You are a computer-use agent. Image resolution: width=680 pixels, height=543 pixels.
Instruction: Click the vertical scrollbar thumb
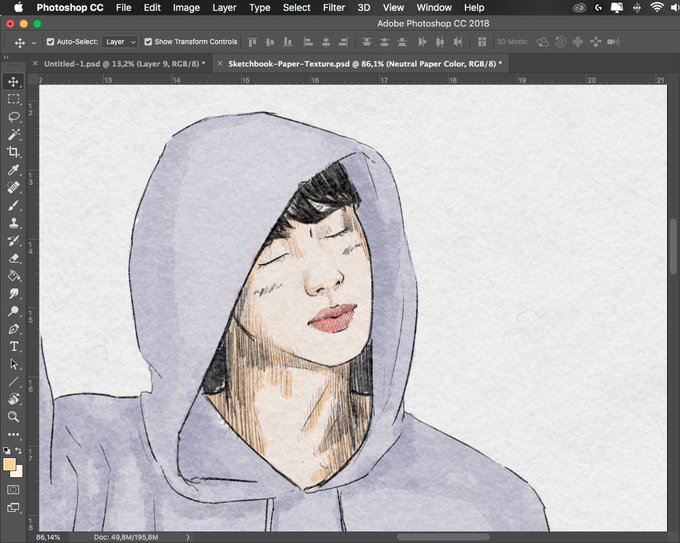click(673, 246)
